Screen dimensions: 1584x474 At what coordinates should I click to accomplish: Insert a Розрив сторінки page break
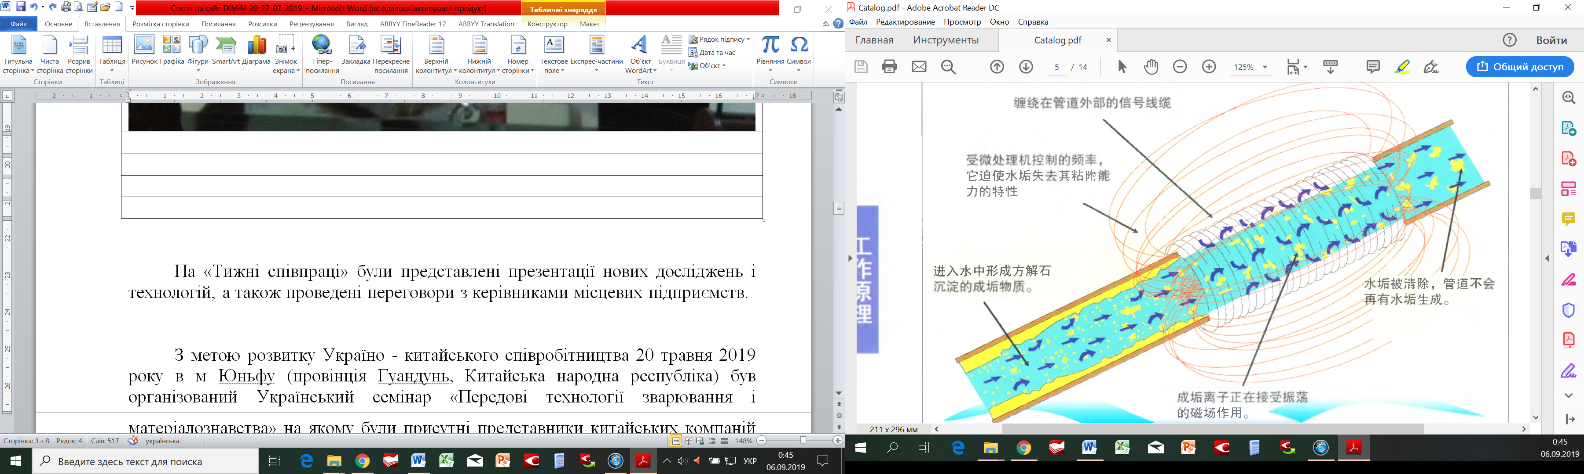point(79,54)
